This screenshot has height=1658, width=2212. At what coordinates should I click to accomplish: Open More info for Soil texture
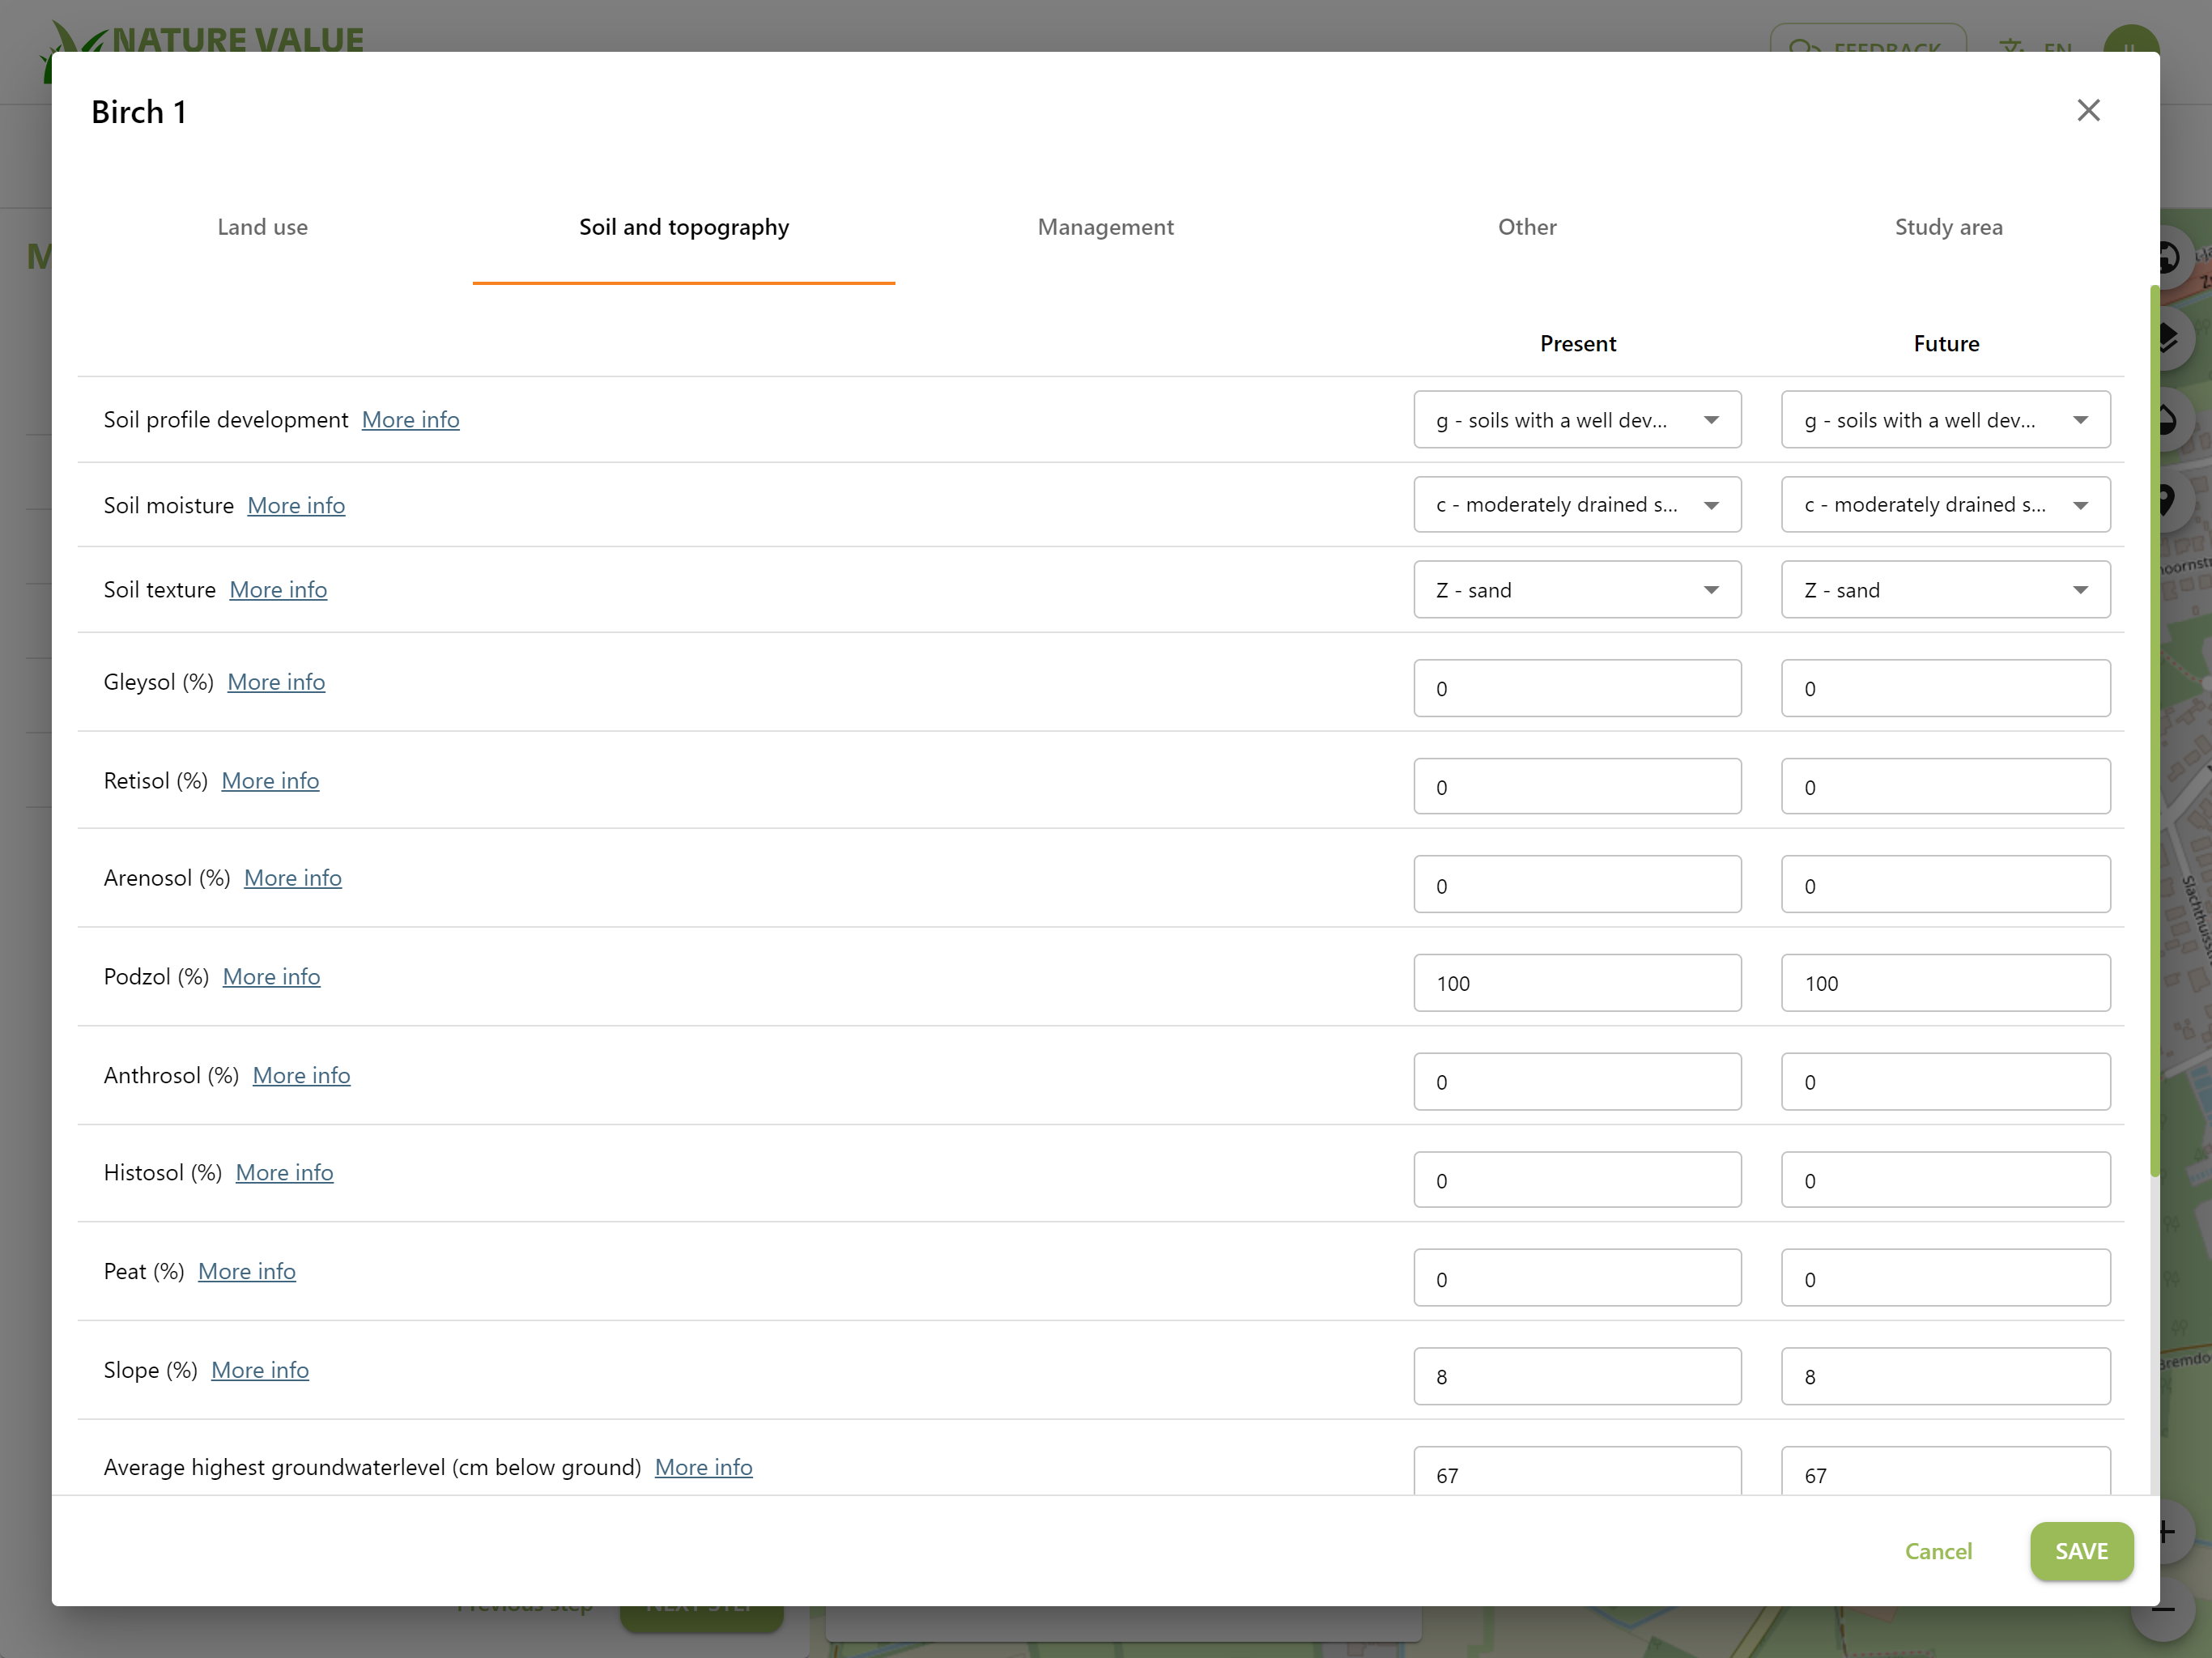pos(278,590)
